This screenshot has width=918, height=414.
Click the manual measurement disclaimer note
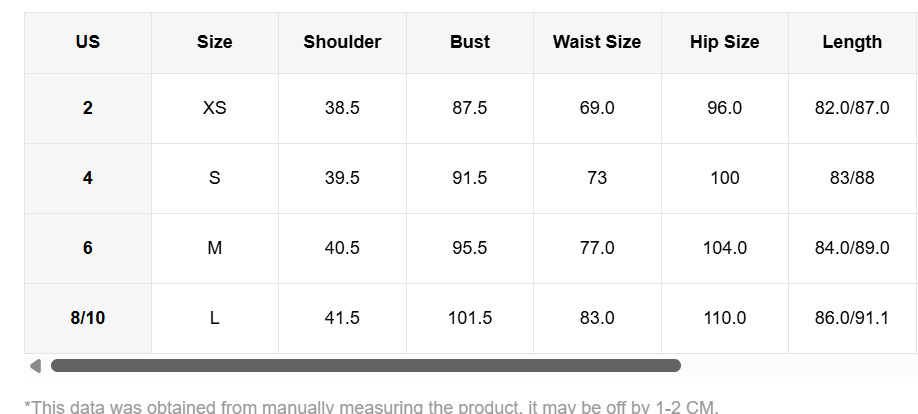point(371,406)
